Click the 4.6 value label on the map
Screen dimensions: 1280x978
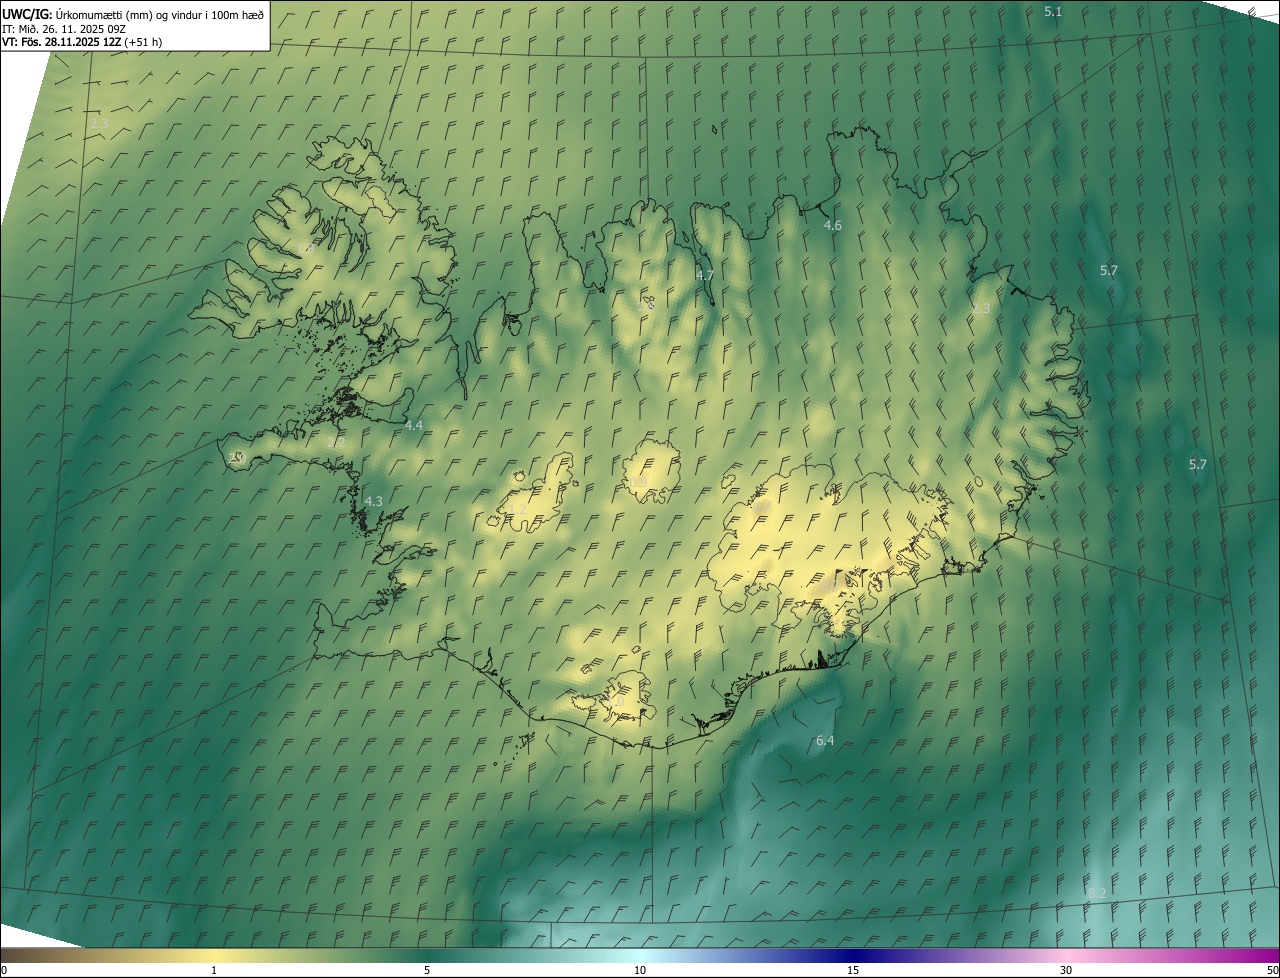point(832,226)
